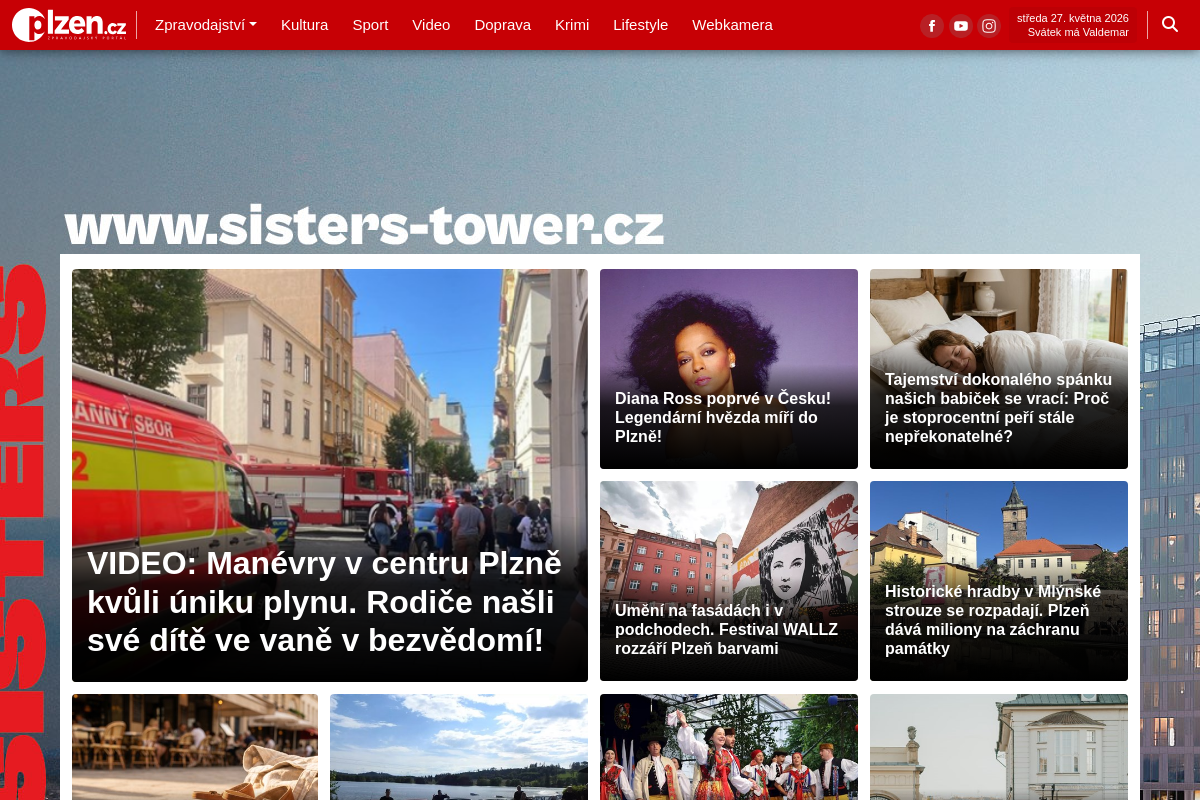Viewport: 1200px width, 800px height.
Task: Select the date text středa 27. května 2026
Action: pyautogui.click(x=1072, y=18)
